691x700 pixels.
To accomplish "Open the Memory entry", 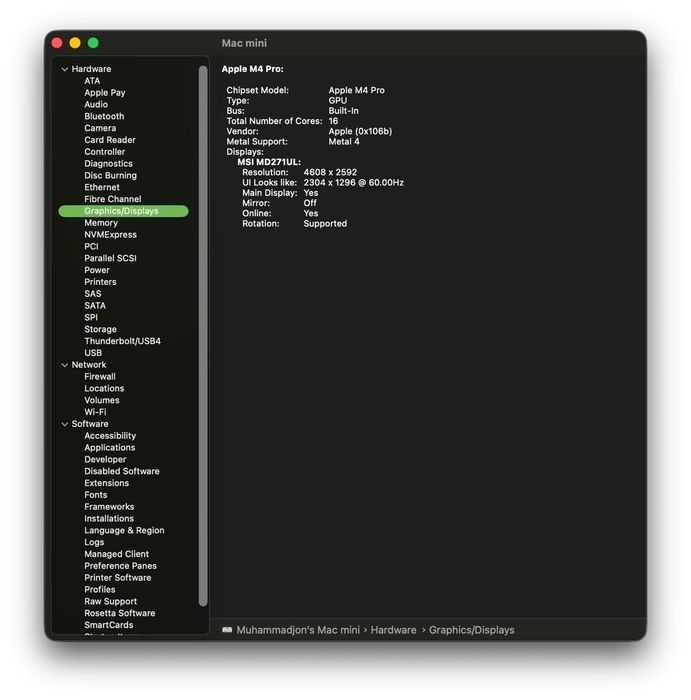I will pos(101,223).
